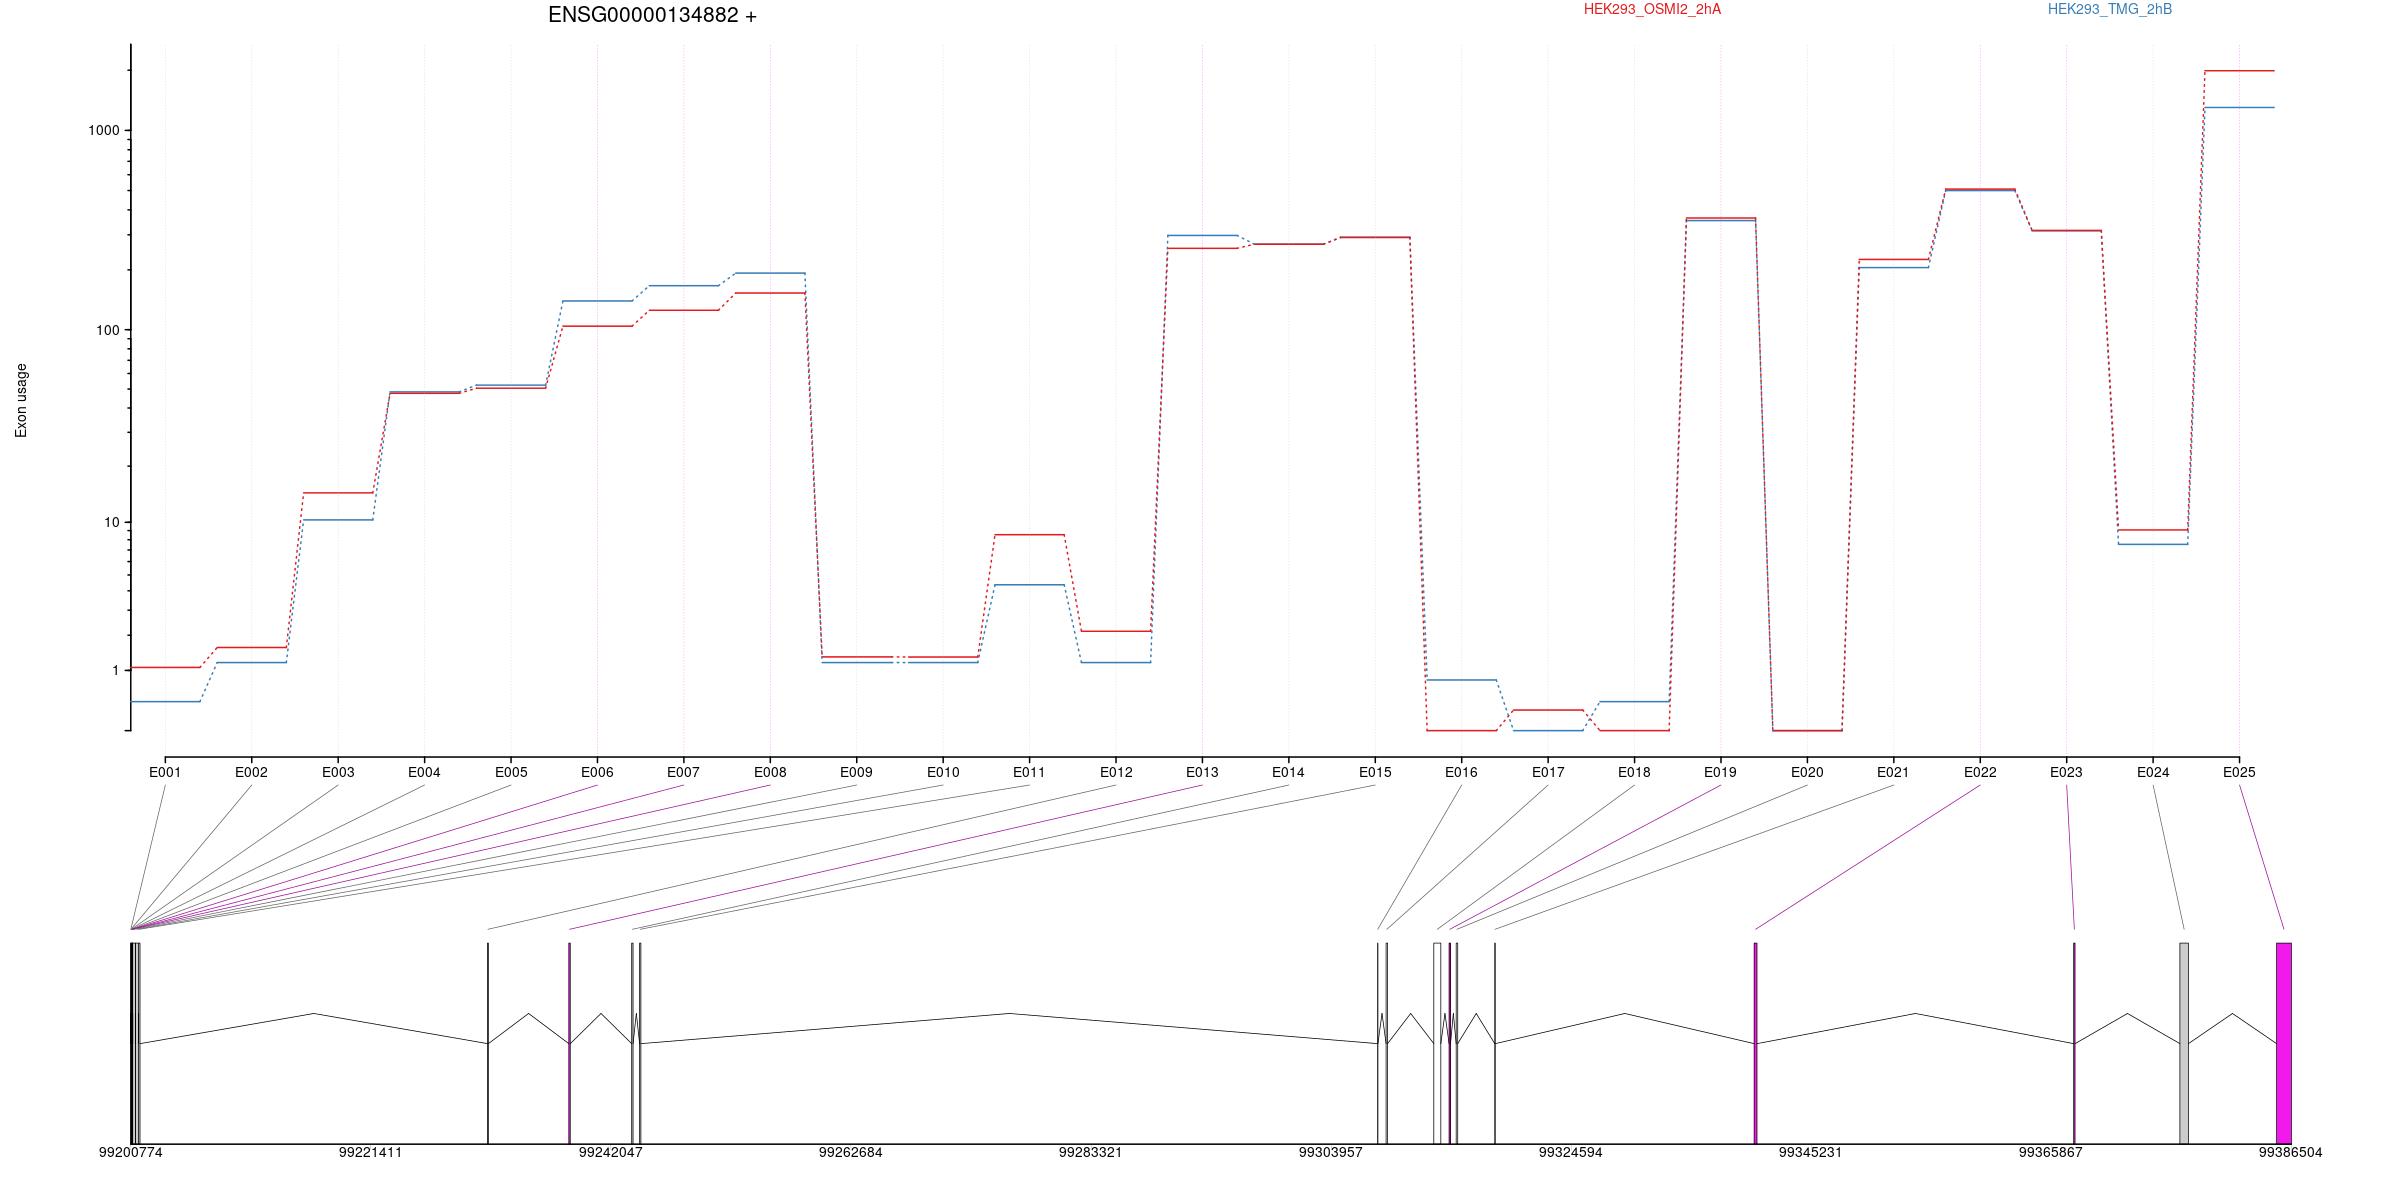Click exon label E020

click(x=1807, y=772)
